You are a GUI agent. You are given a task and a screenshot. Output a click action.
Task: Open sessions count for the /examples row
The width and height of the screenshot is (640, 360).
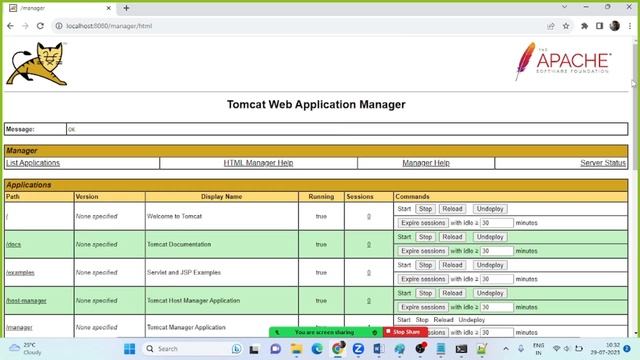click(369, 273)
